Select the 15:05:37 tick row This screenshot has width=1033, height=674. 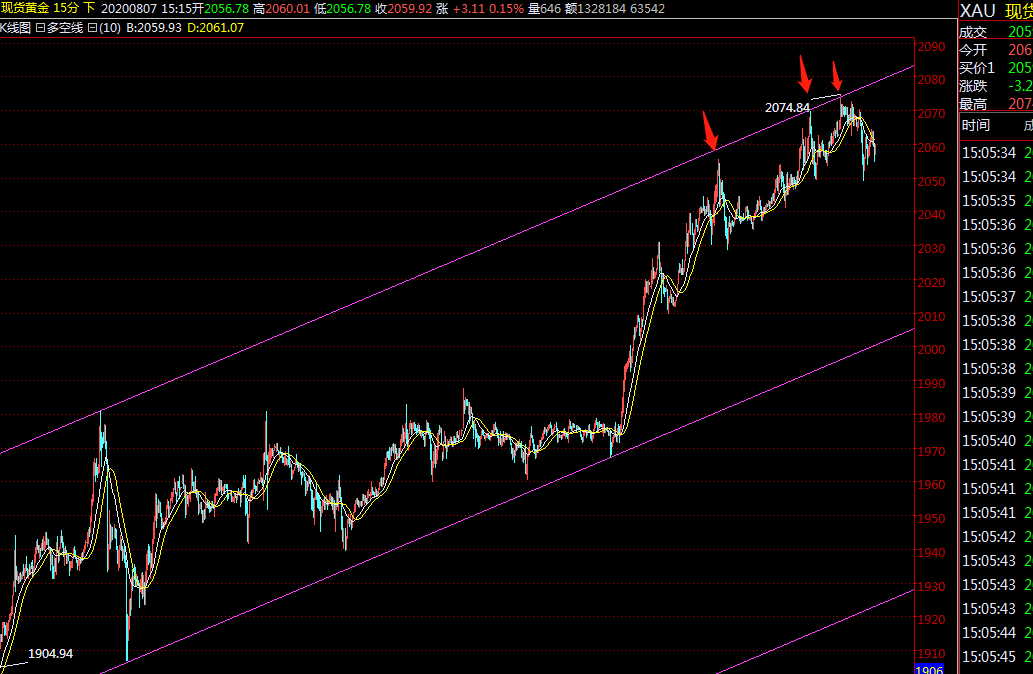pos(995,296)
